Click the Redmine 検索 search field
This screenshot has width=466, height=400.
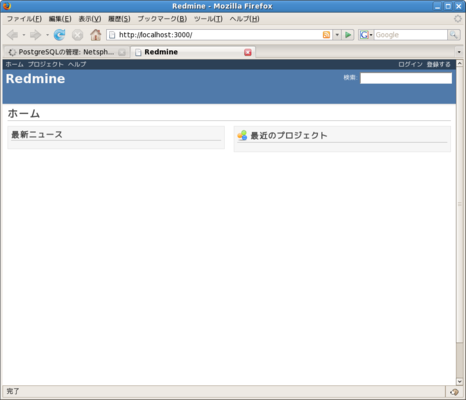pyautogui.click(x=406, y=78)
